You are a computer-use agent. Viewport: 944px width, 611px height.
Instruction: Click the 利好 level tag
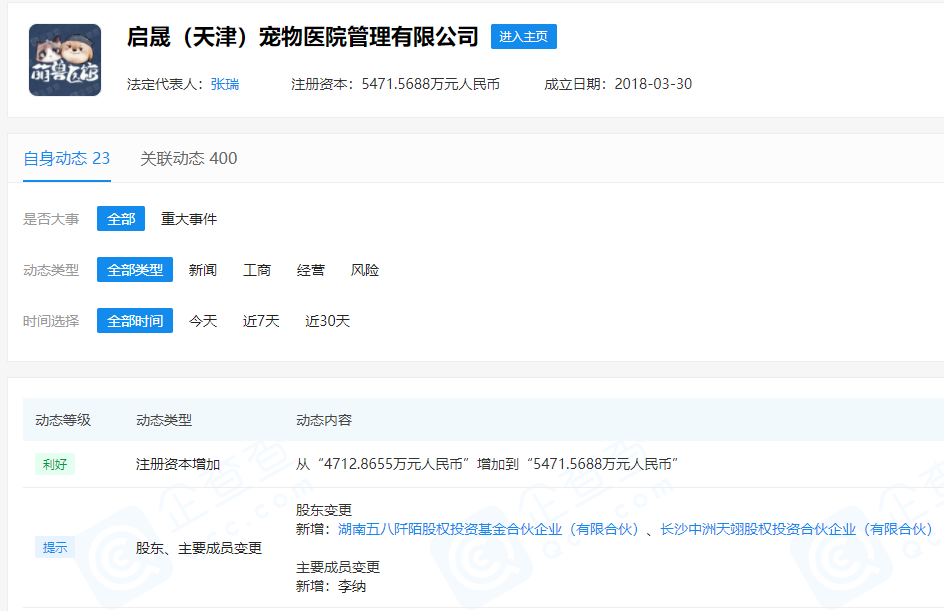pyautogui.click(x=55, y=464)
